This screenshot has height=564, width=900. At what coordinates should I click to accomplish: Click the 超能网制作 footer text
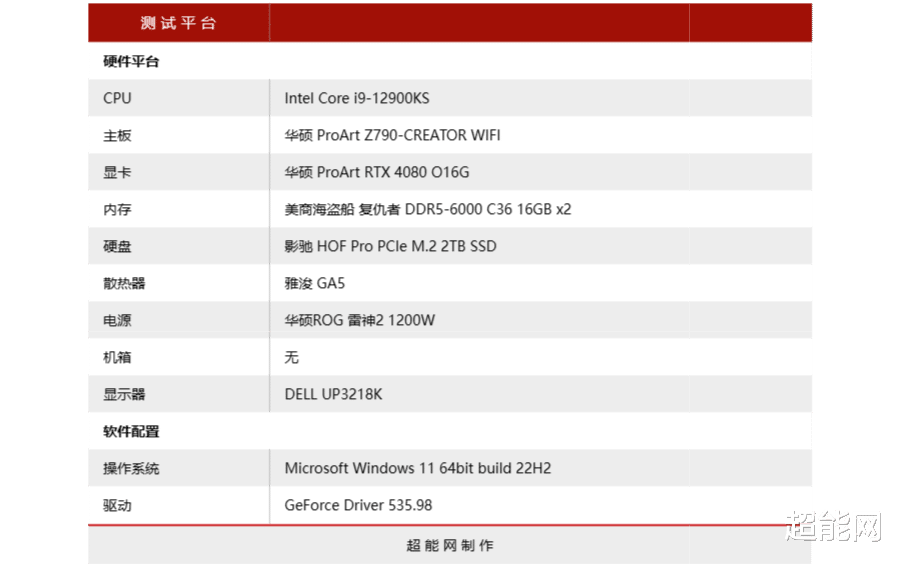coord(449,545)
